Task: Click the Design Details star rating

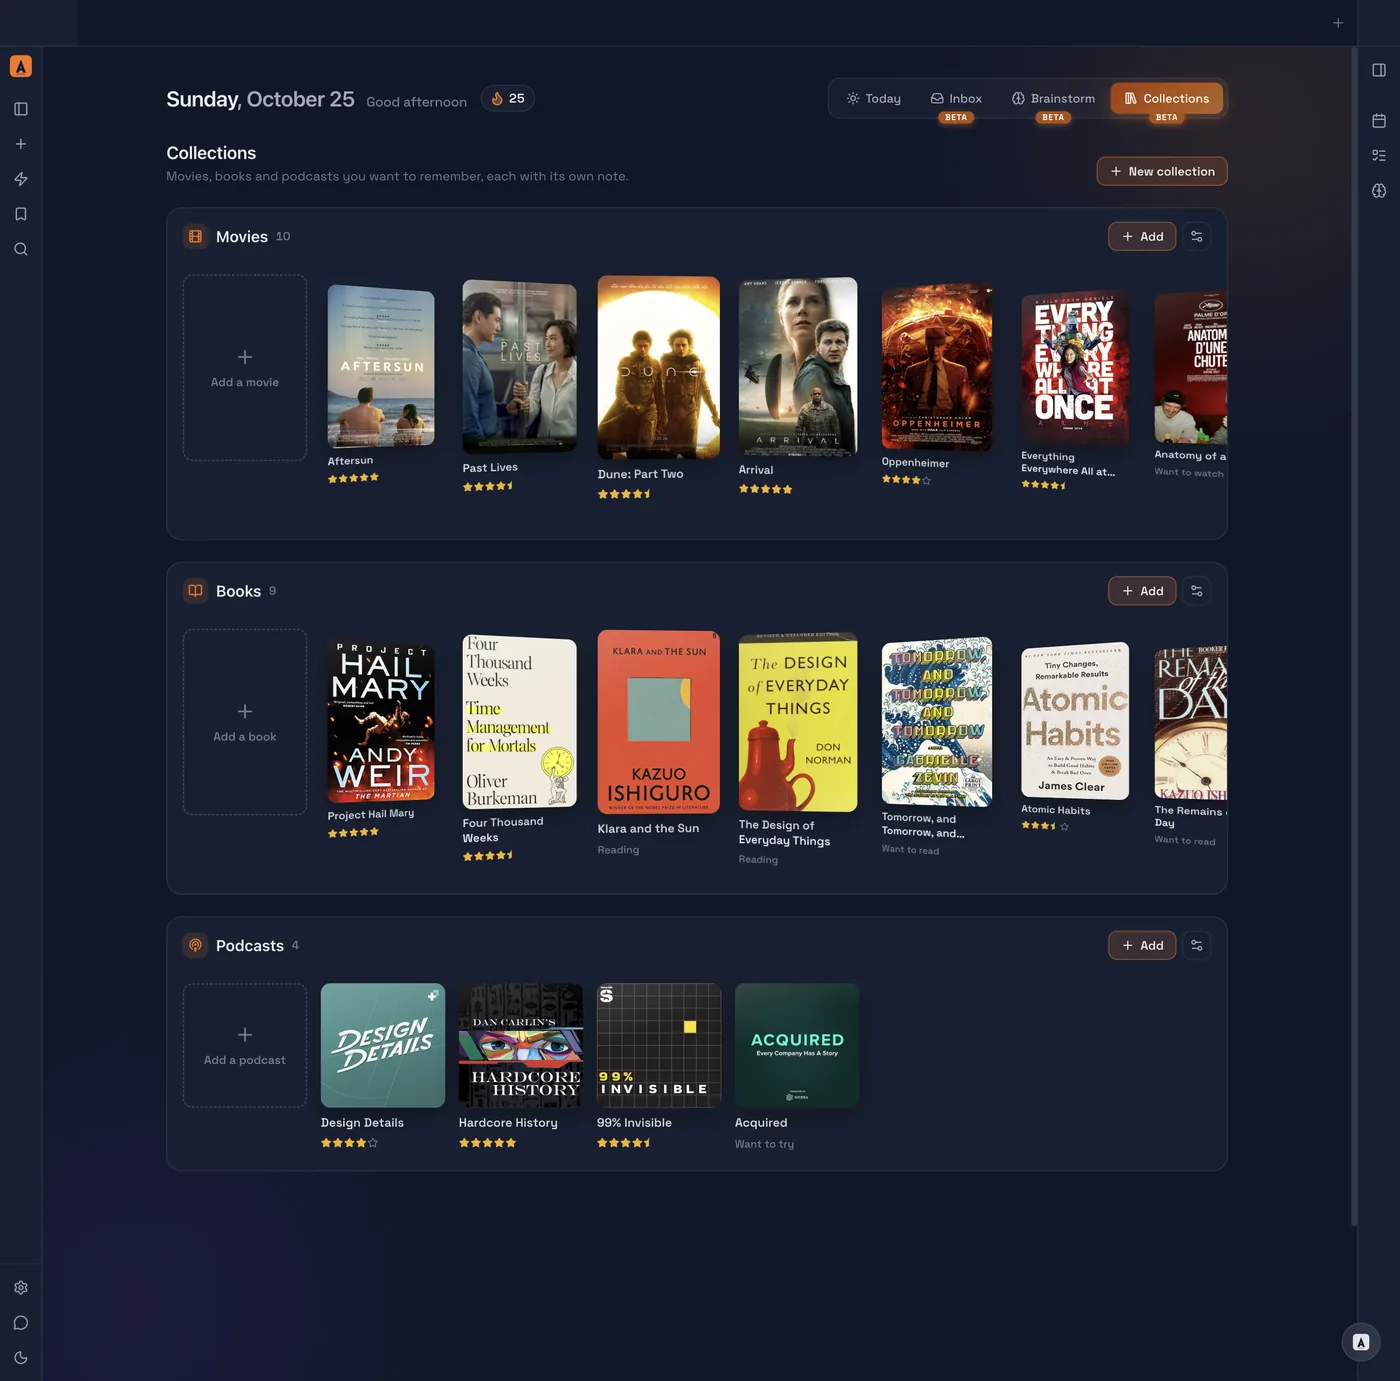Action: tap(349, 1143)
